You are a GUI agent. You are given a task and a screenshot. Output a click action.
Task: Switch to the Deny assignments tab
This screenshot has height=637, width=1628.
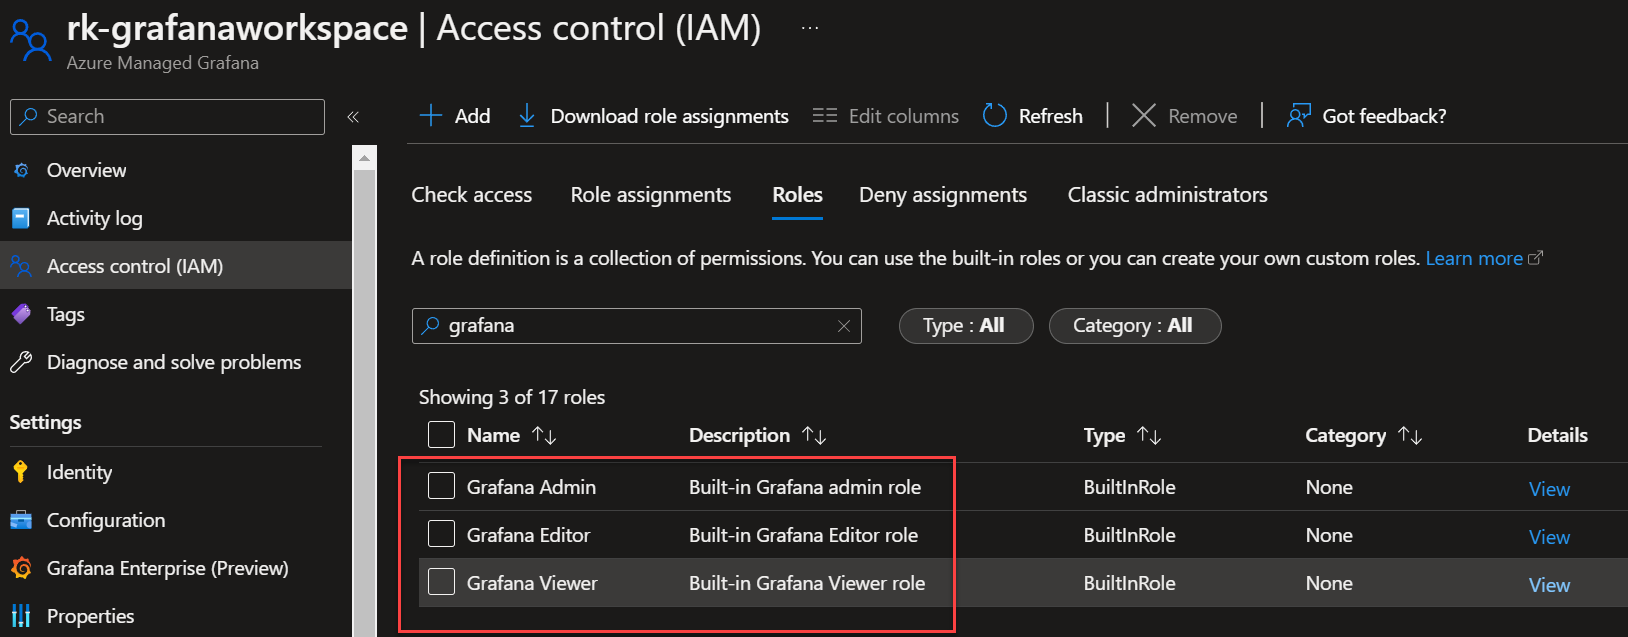942,195
